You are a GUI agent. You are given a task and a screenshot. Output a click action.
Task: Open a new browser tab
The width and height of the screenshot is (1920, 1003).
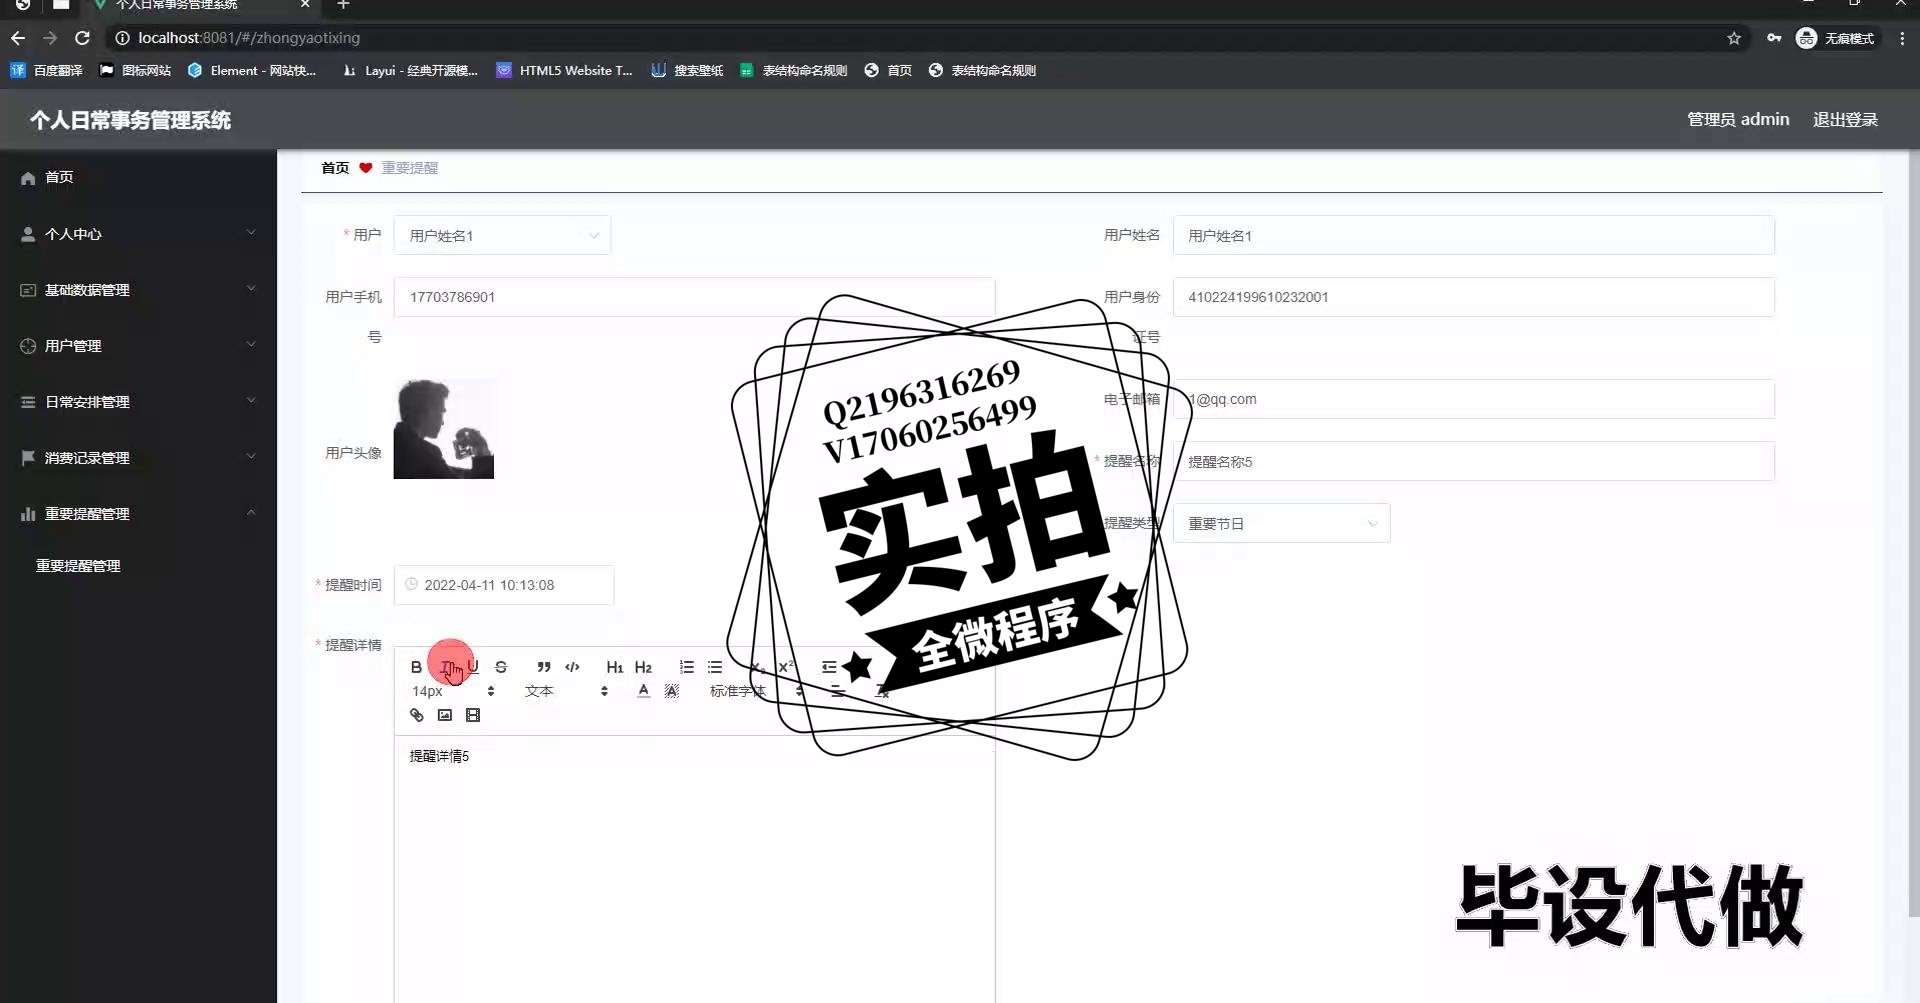coord(343,5)
